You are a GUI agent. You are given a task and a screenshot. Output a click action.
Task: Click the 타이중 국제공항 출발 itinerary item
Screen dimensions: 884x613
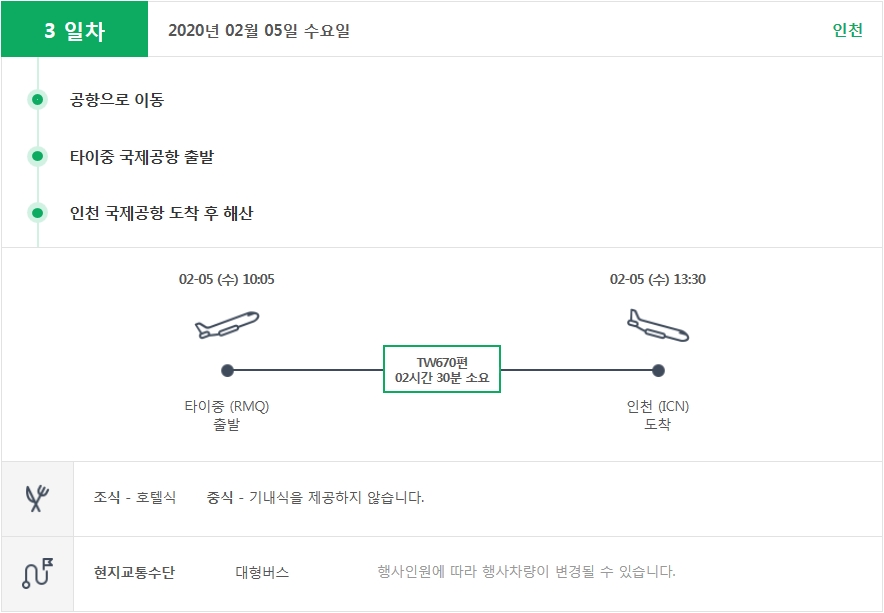pos(142,157)
